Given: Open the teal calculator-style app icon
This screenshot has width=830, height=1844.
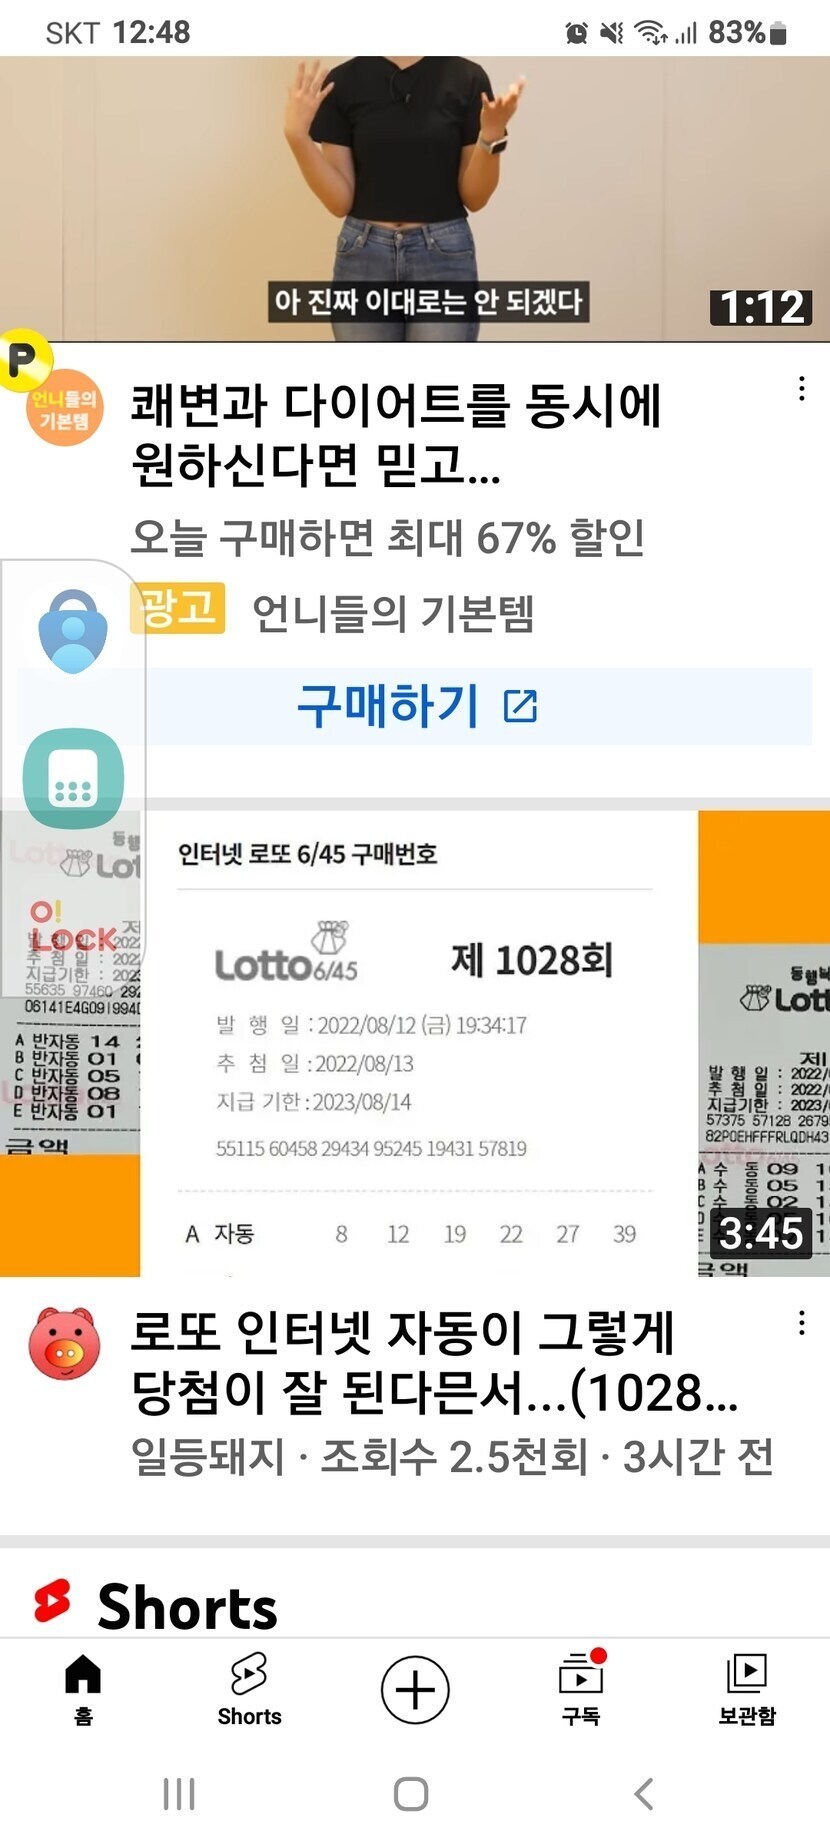Looking at the screenshot, I should click(73, 778).
